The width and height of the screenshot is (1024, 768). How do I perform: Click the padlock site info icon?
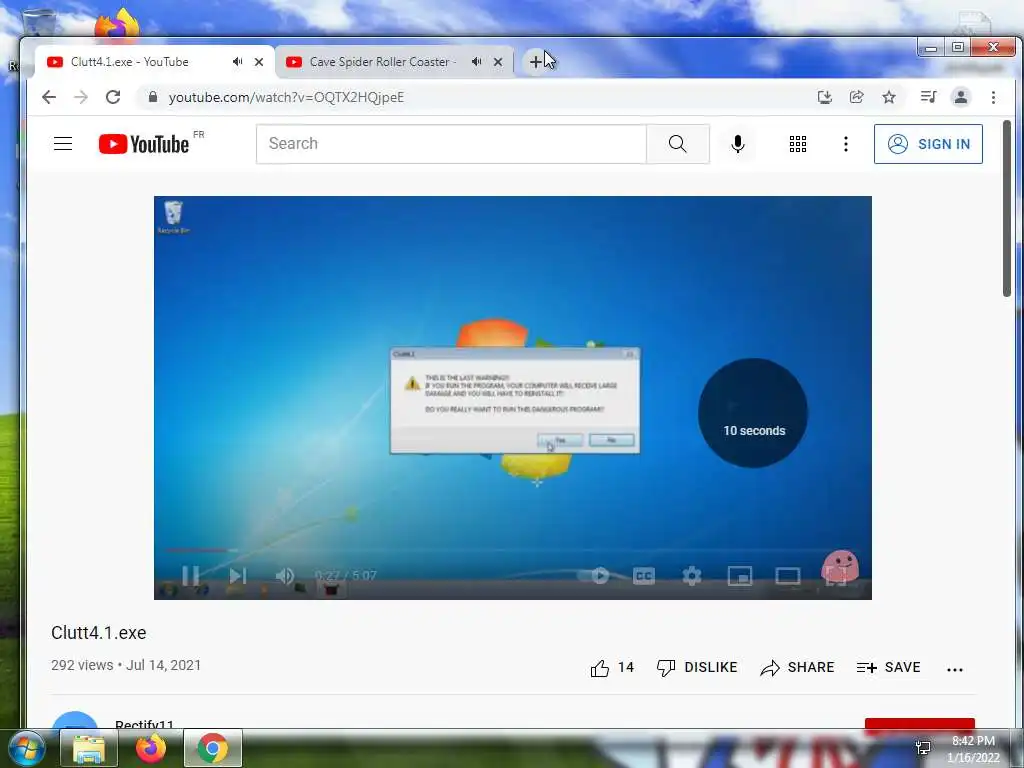tap(153, 97)
